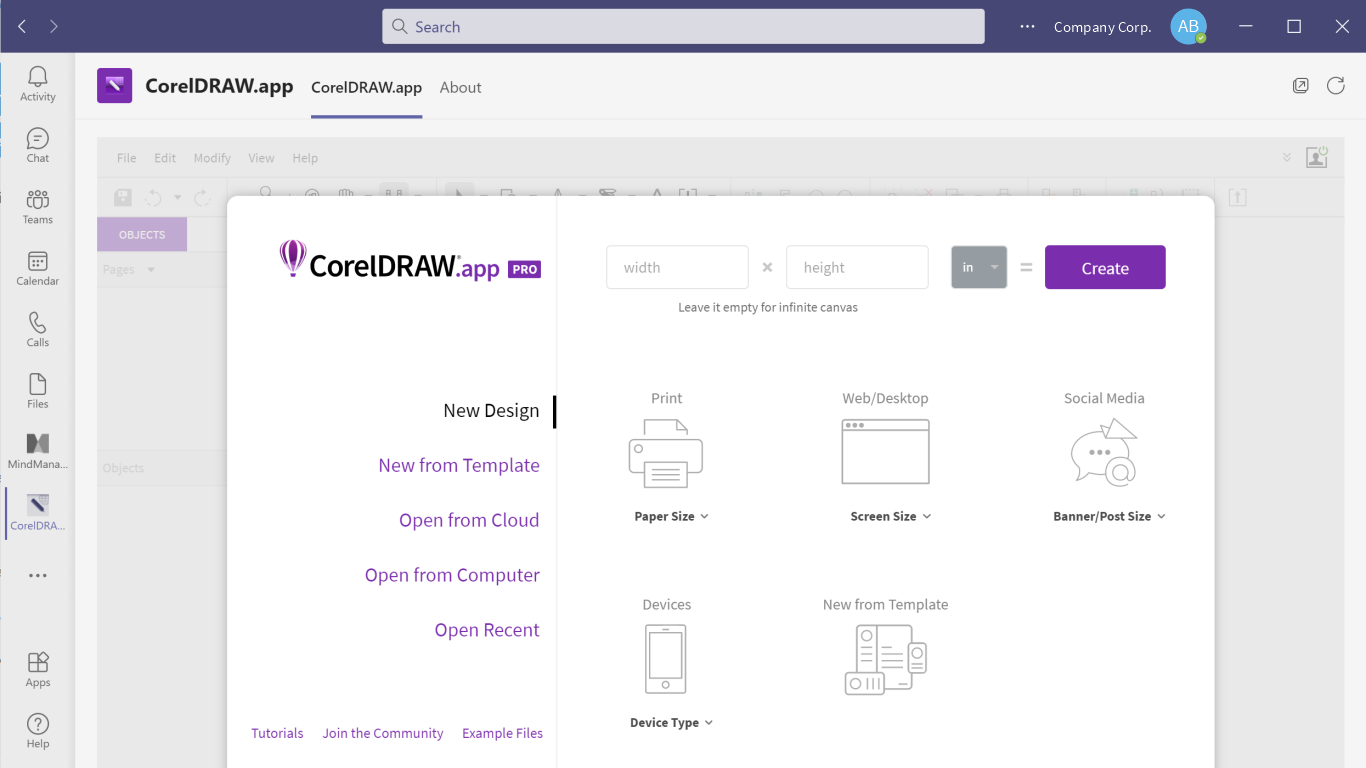The image size is (1366, 768).
Task: Click the Social Media category label
Action: 1104,398
